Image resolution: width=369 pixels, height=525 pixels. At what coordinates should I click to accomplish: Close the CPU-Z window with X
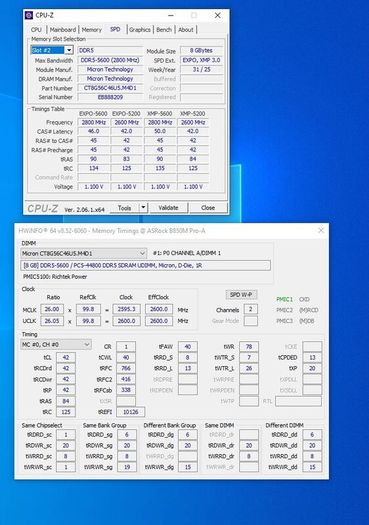pyautogui.click(x=218, y=15)
